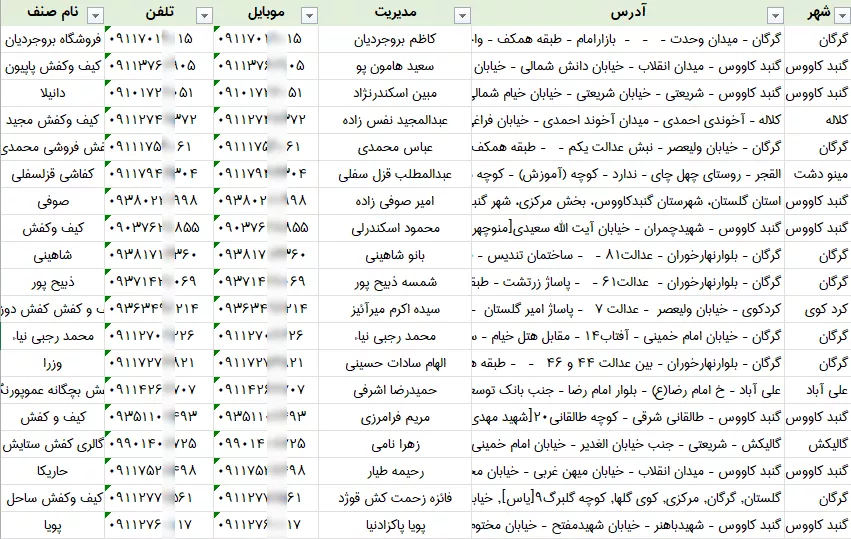Image resolution: width=851 pixels, height=539 pixels.
Task: Select trade name cell in مریم فرامرزی's row
Action: pos(52,417)
